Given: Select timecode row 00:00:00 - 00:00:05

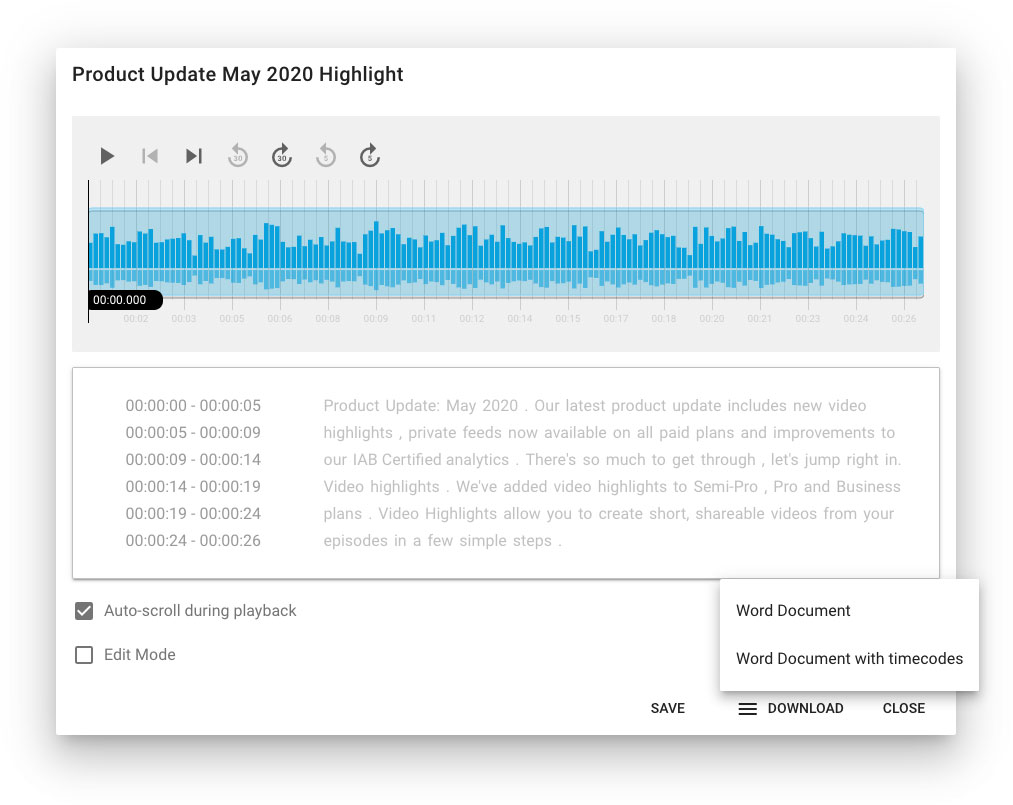Looking at the screenshot, I should pos(193,406).
